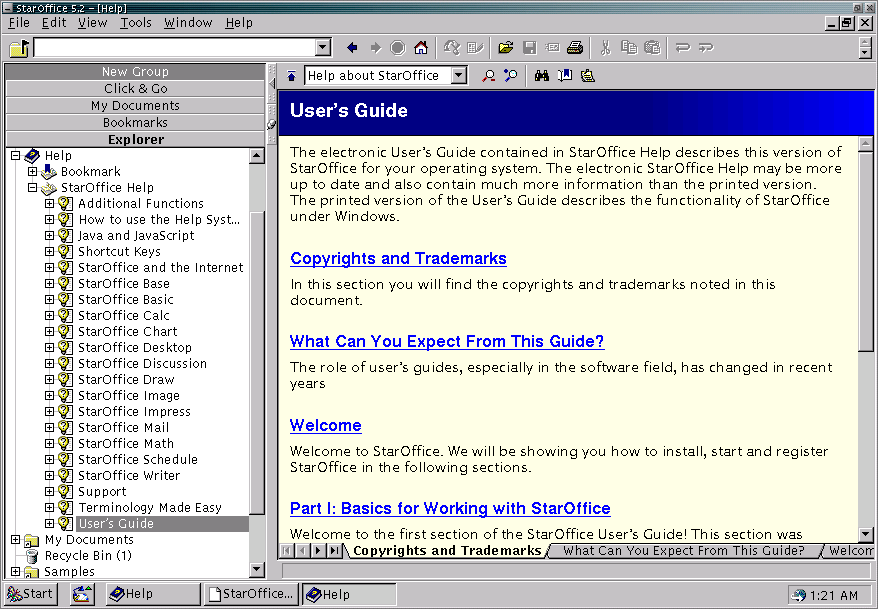878x609 pixels.
Task: Click the Stop loading circle icon
Action: click(398, 47)
